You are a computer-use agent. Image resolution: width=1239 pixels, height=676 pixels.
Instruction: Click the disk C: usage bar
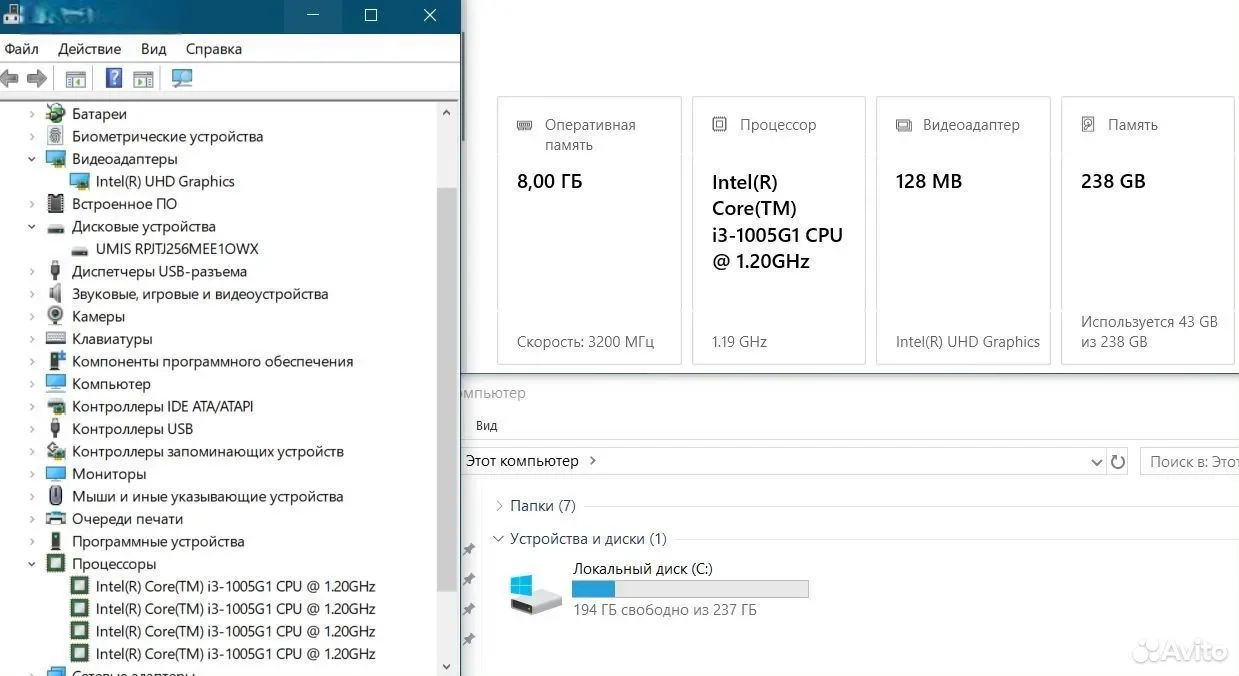point(690,589)
